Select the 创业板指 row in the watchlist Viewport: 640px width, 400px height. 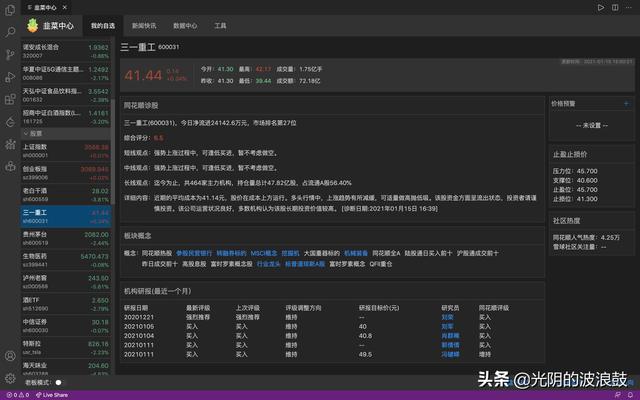[x=66, y=173]
